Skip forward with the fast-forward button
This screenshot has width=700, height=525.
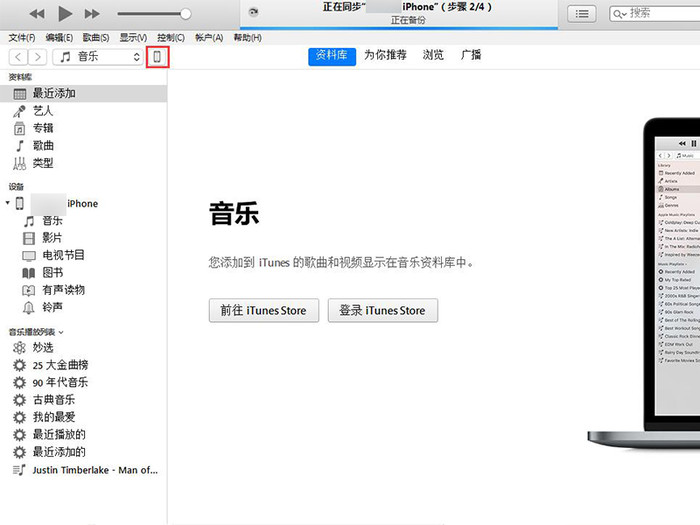(92, 14)
